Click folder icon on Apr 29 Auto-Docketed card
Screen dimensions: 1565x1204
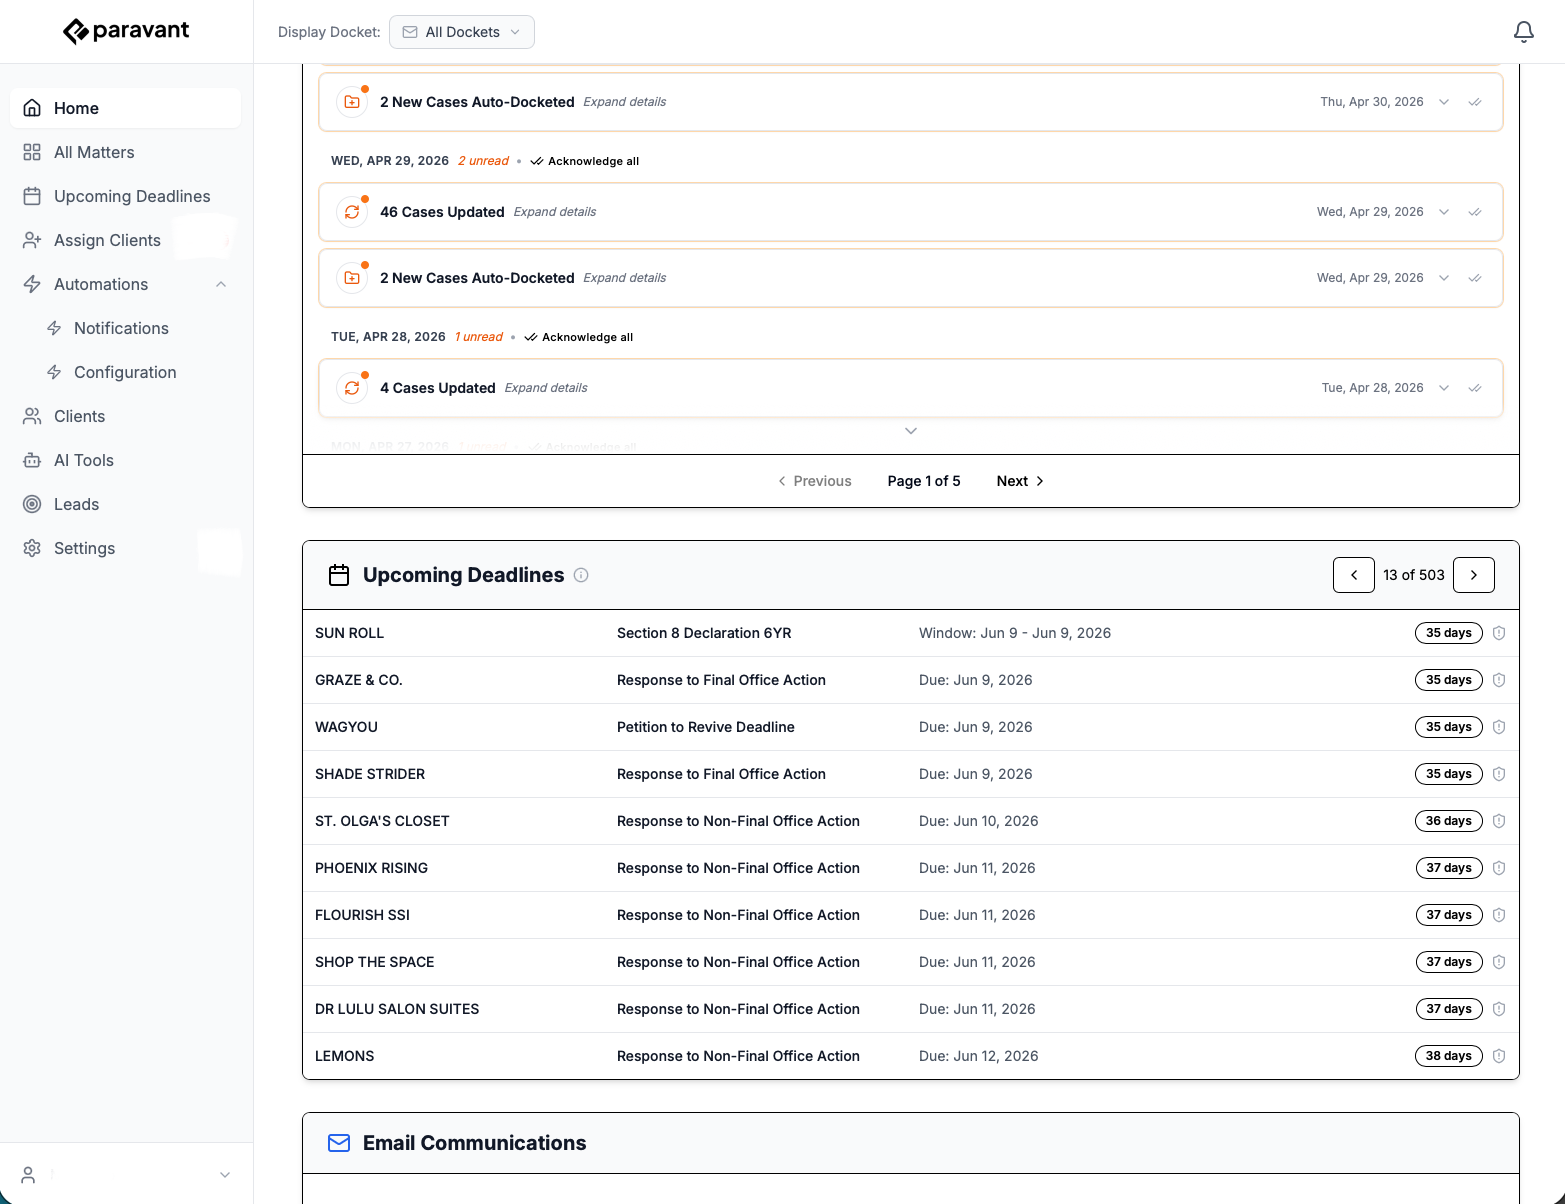tap(352, 278)
